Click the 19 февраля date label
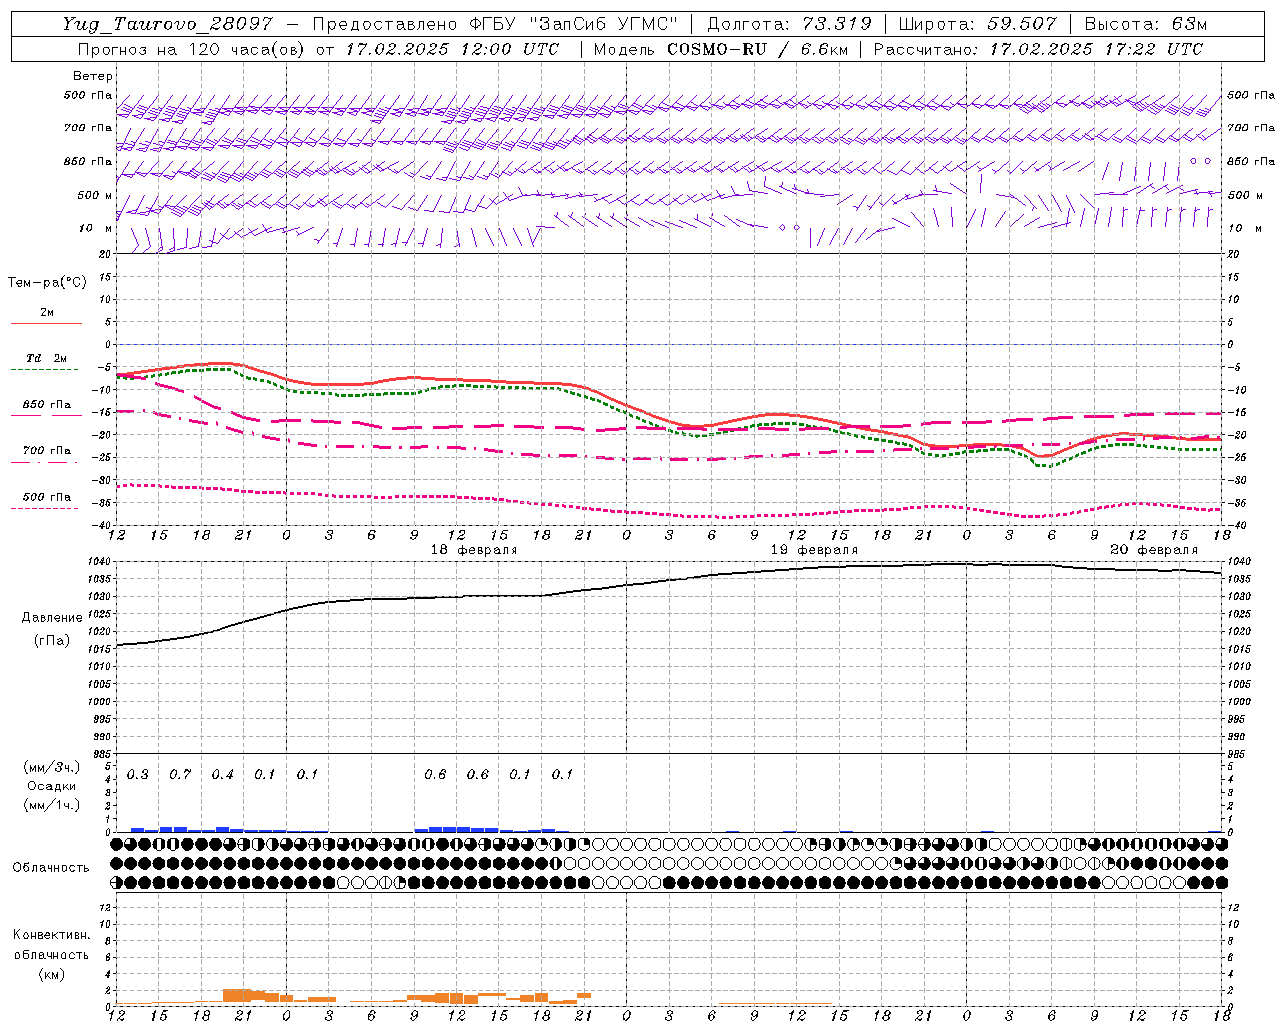This screenshot has width=1280, height=1024. pyautogui.click(x=814, y=550)
